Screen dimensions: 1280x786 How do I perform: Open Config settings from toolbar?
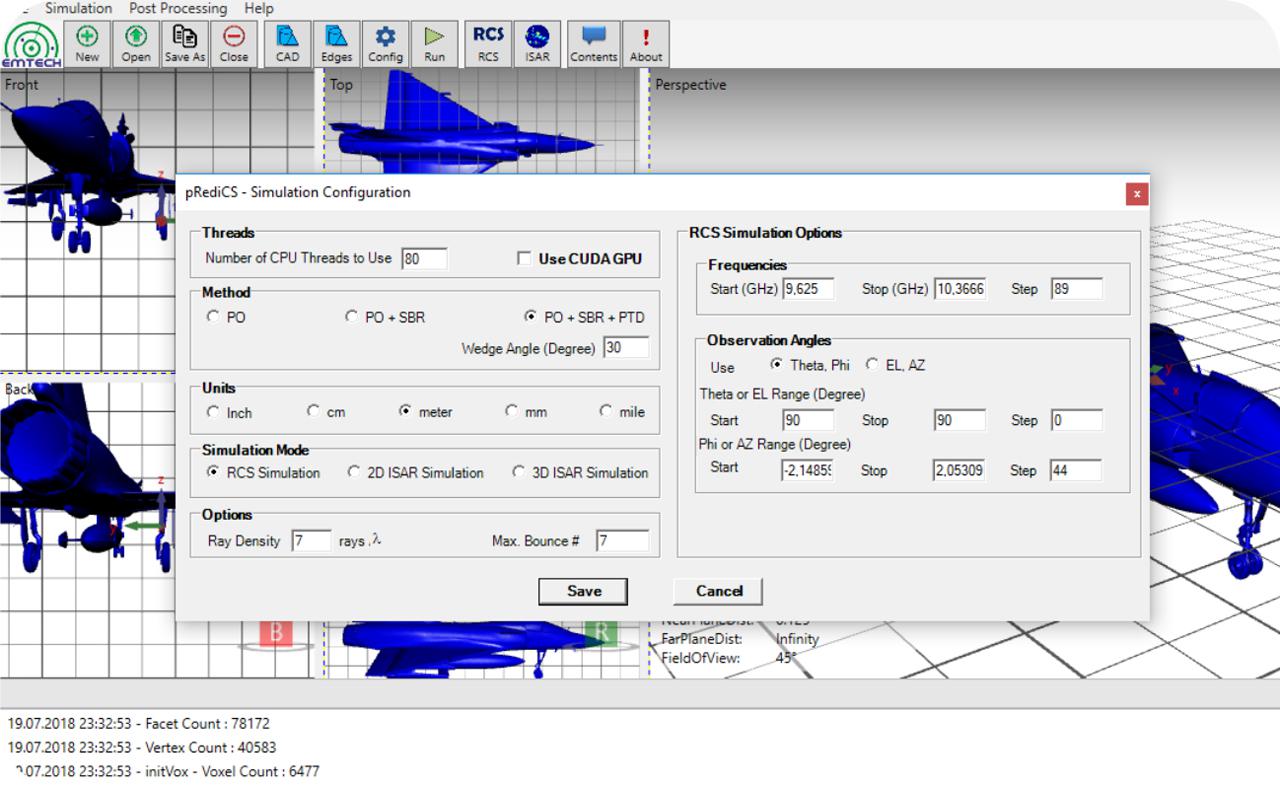point(385,45)
